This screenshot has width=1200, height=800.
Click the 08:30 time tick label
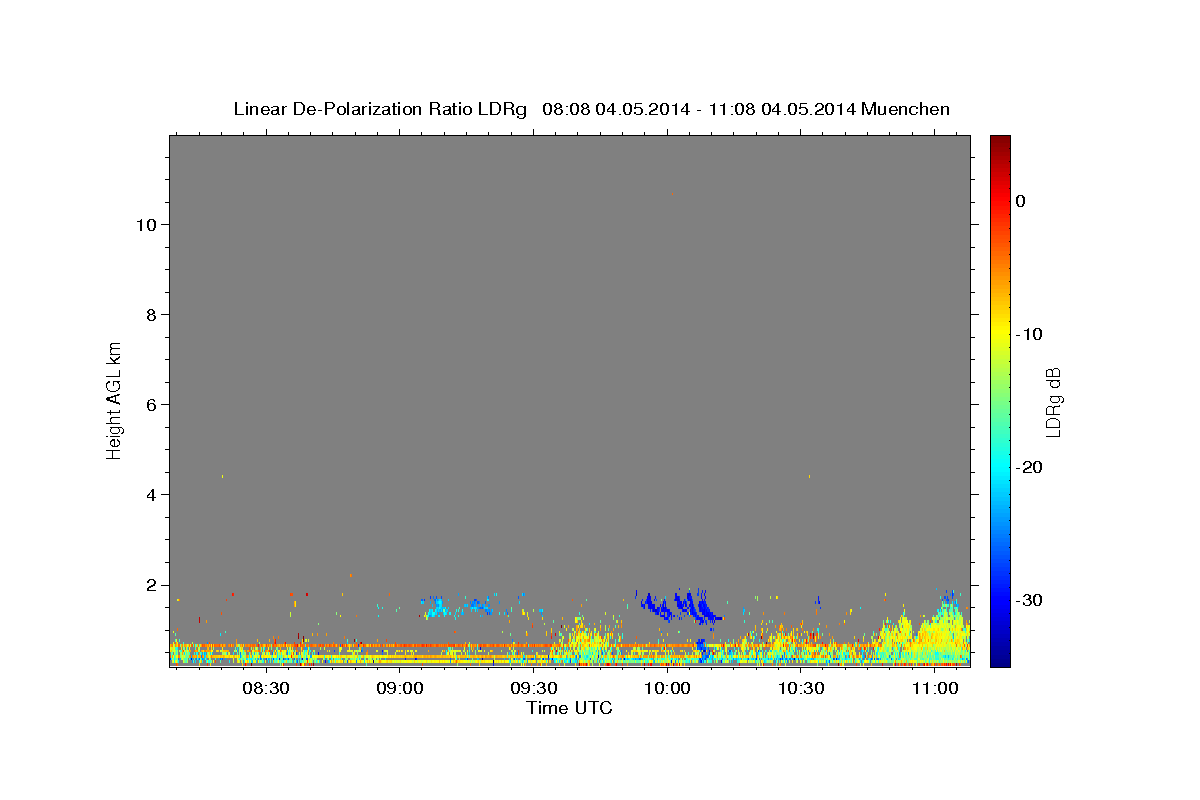pyautogui.click(x=266, y=688)
